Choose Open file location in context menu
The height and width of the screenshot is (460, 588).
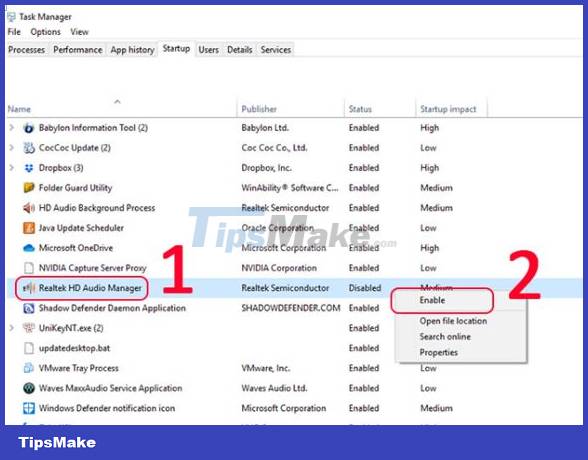coord(453,321)
